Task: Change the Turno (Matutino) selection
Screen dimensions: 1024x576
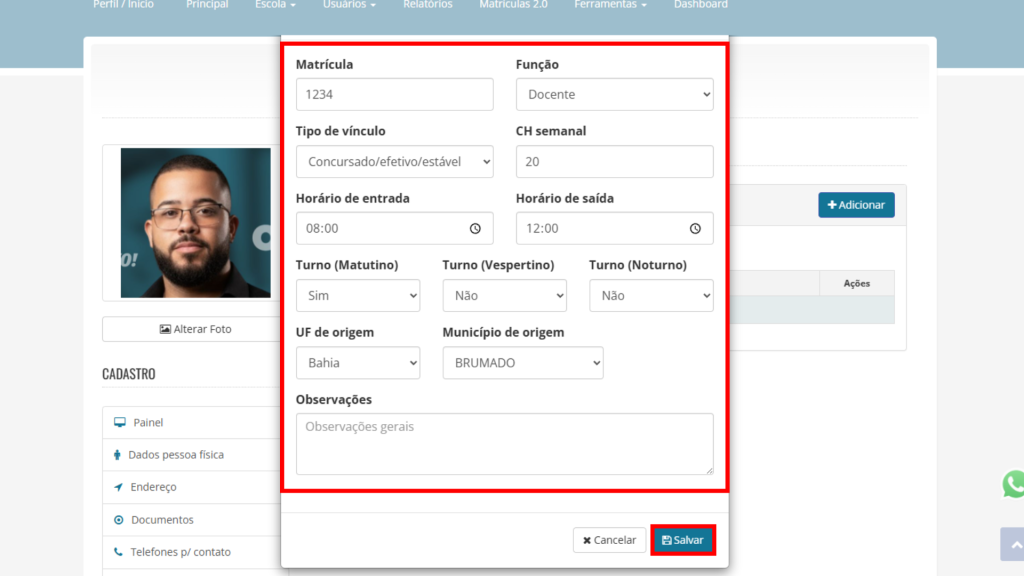Action: [358, 296]
